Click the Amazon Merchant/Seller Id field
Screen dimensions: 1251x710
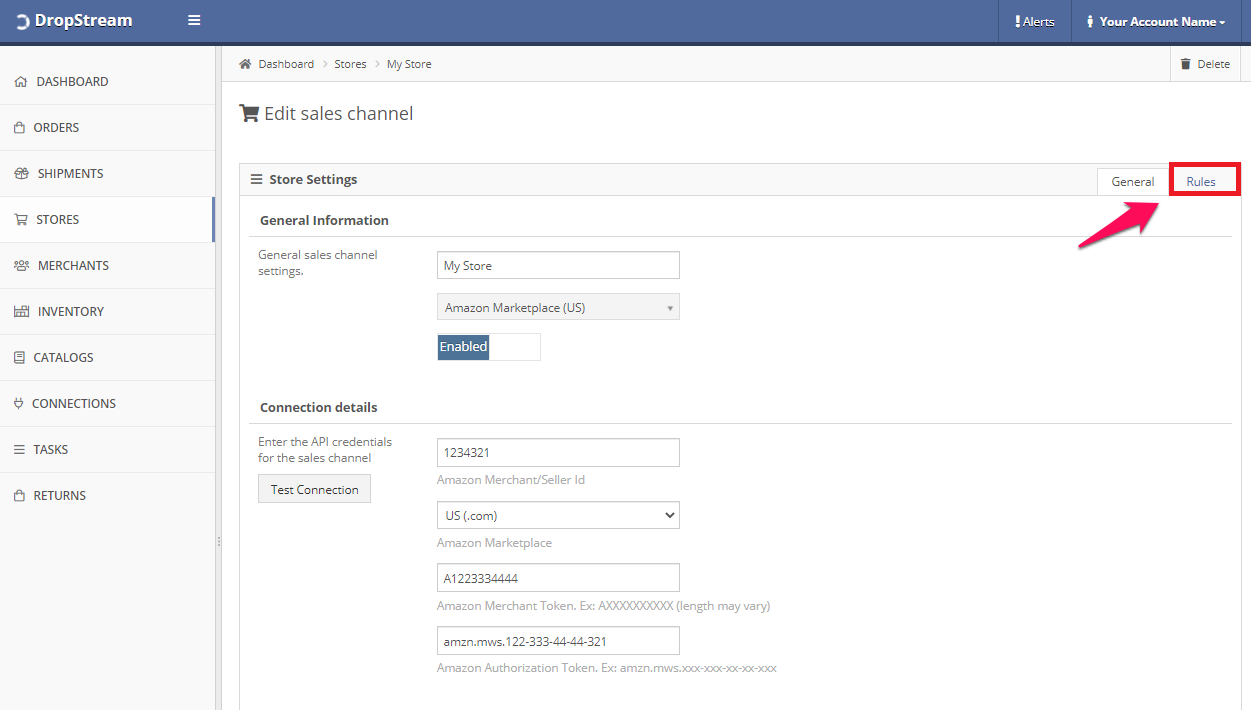click(558, 452)
